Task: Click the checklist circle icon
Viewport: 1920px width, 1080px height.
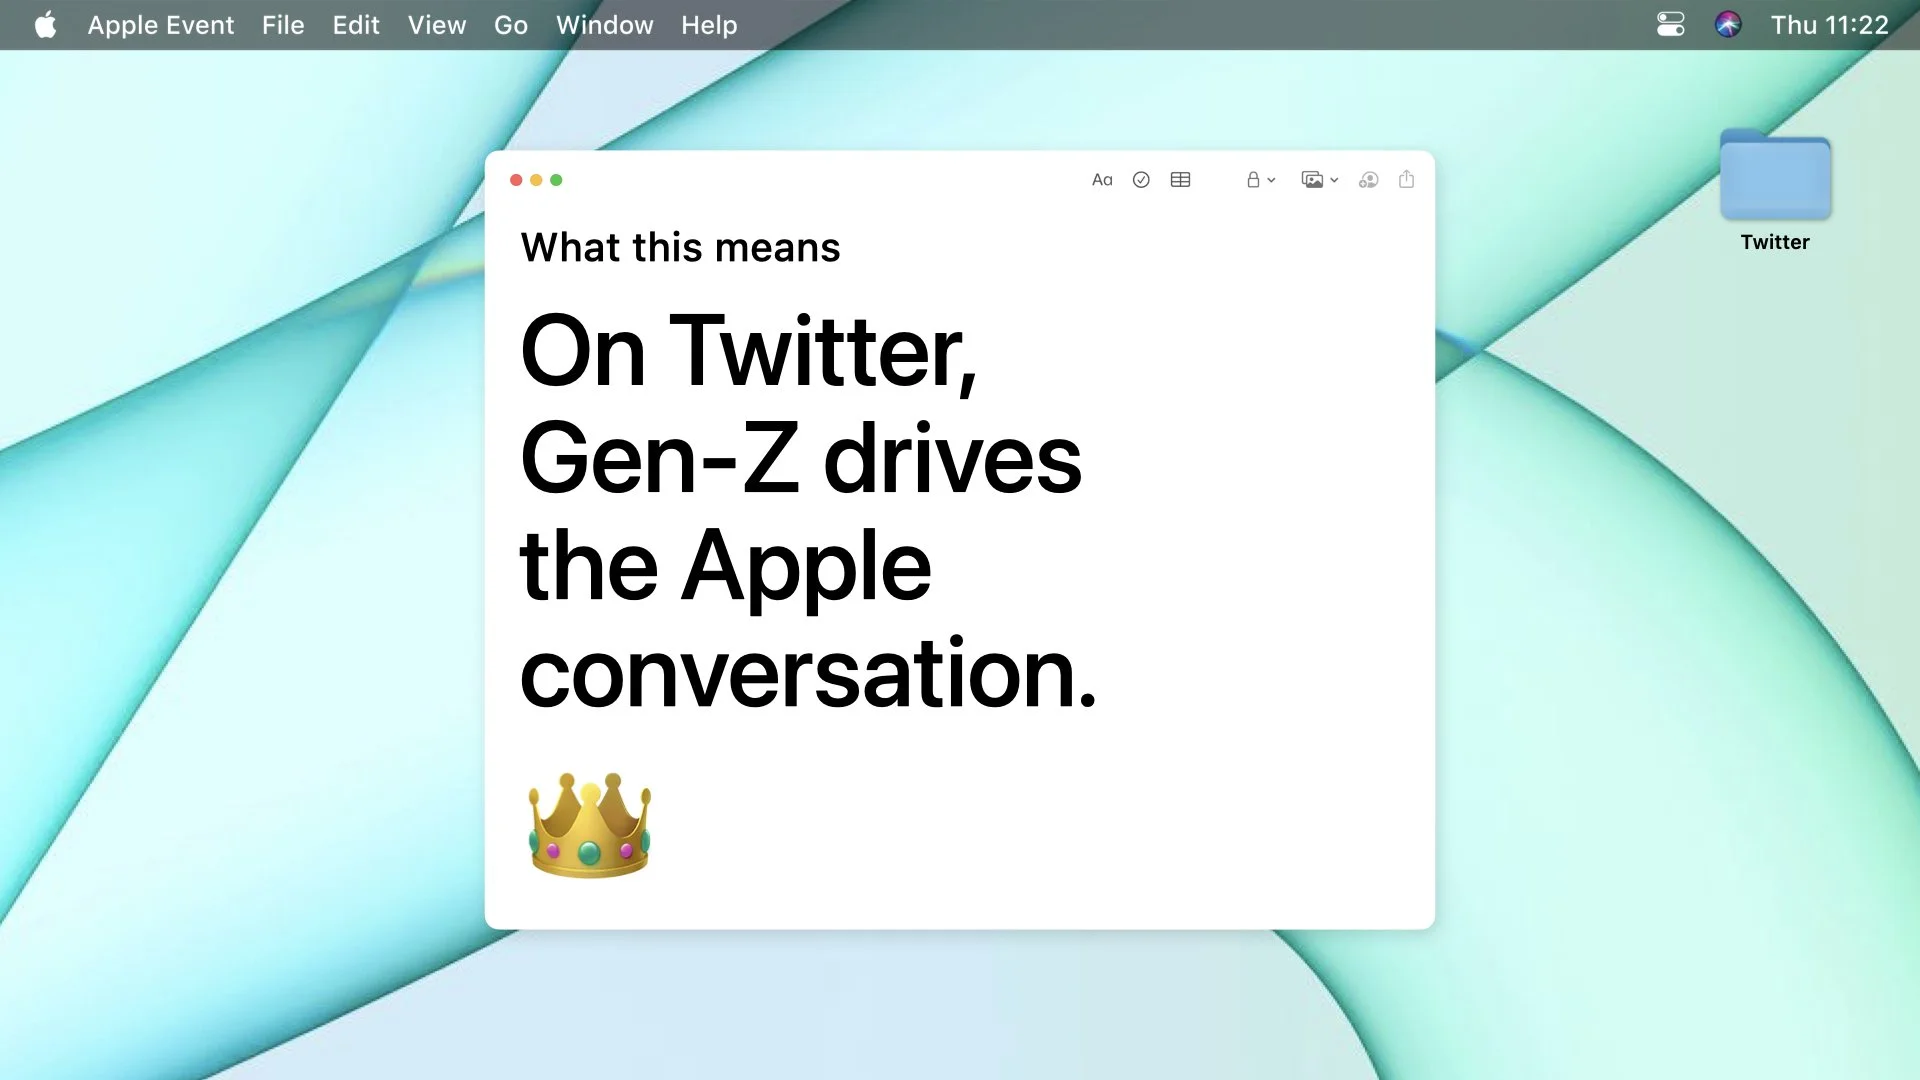Action: [x=1141, y=180]
